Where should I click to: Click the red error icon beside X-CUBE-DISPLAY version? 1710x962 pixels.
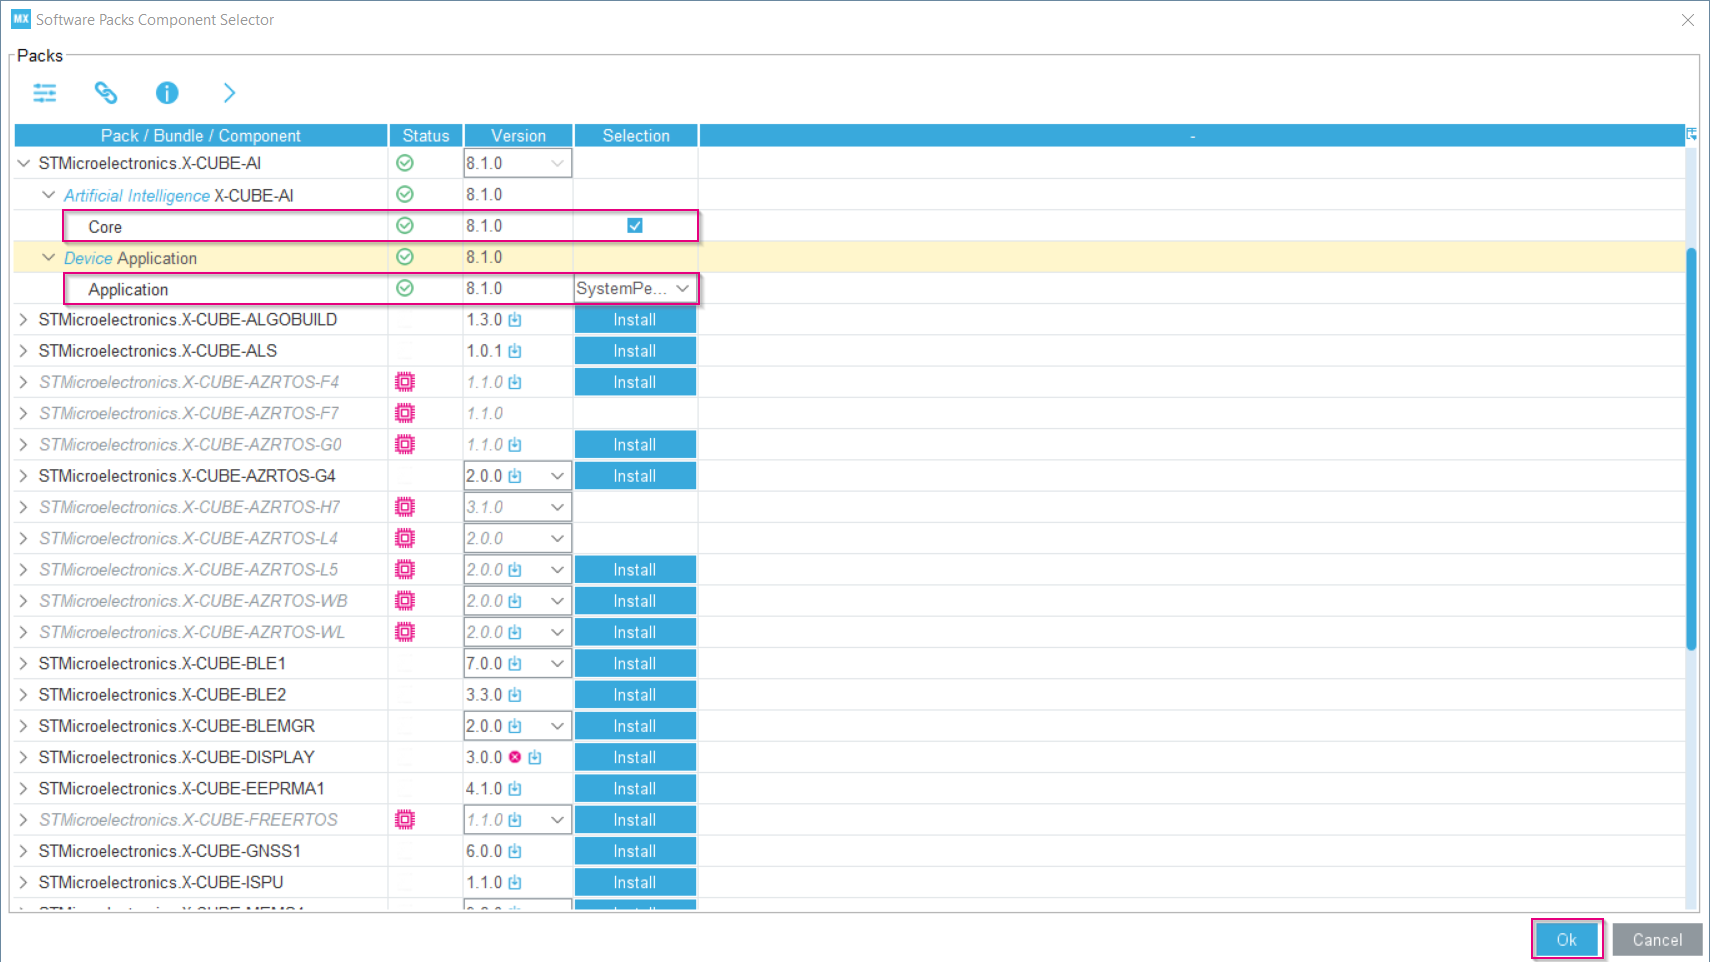tap(515, 757)
